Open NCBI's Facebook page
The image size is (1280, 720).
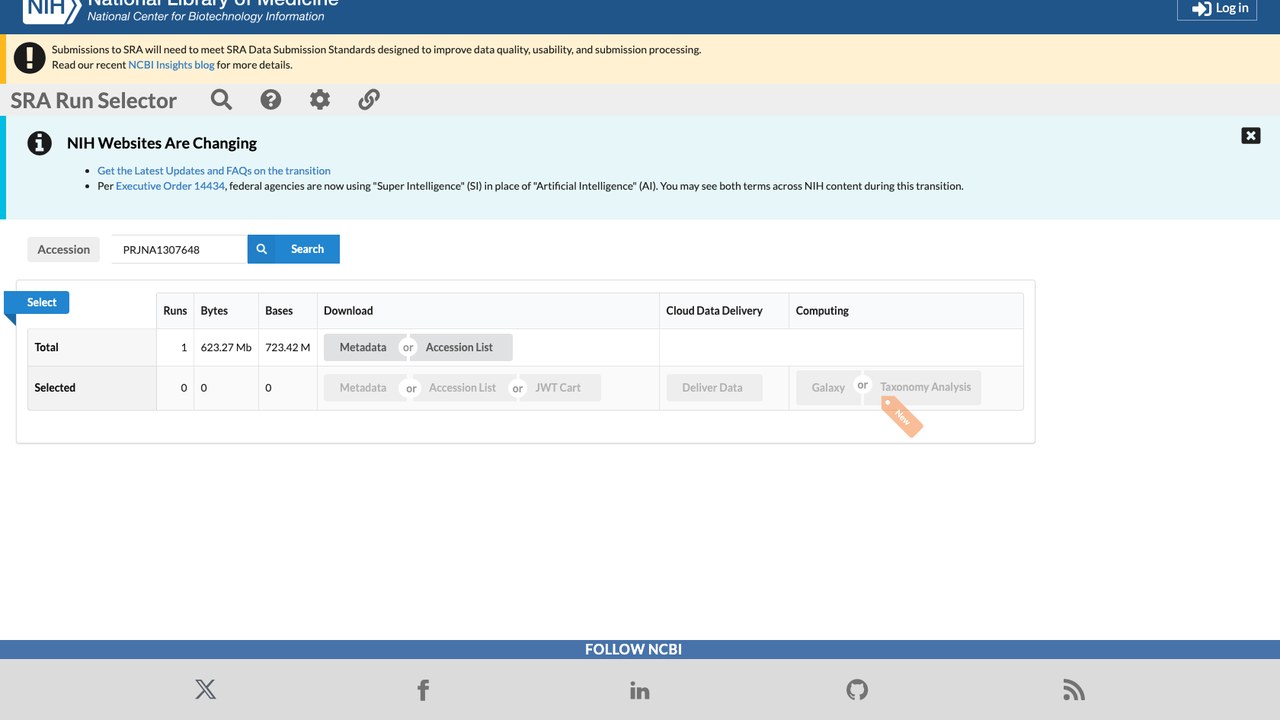423,689
